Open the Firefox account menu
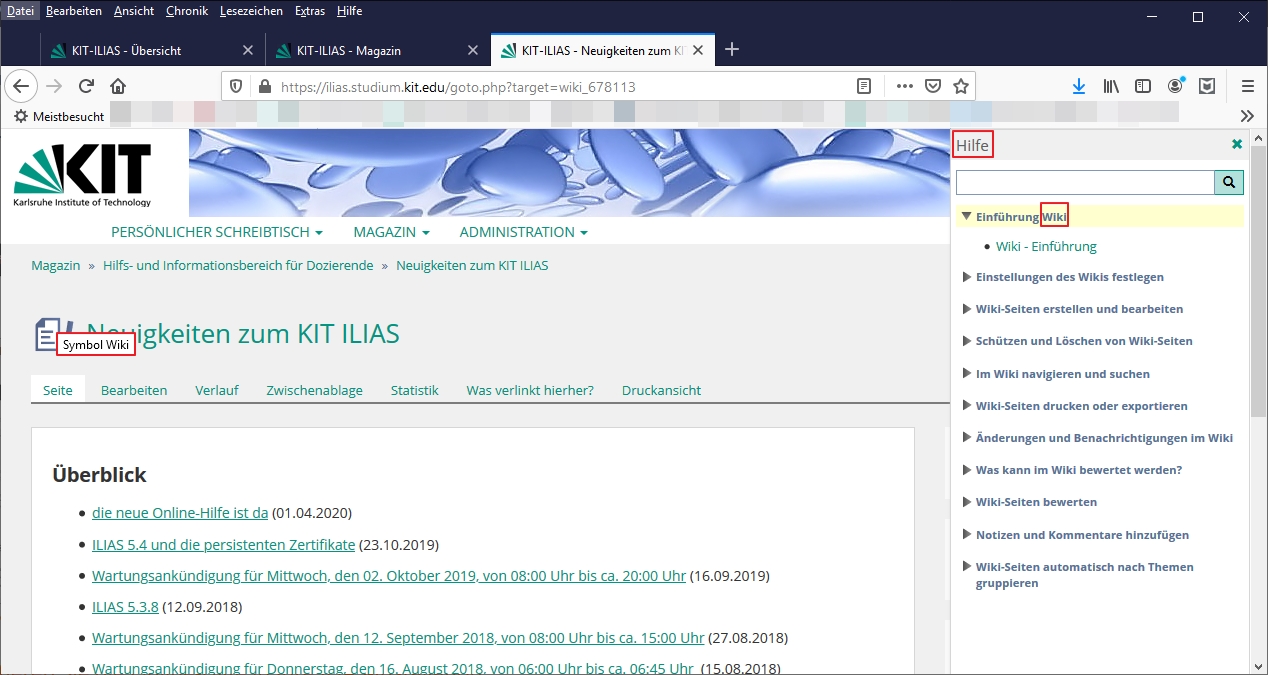The height and width of the screenshot is (675, 1268). click(x=1176, y=86)
